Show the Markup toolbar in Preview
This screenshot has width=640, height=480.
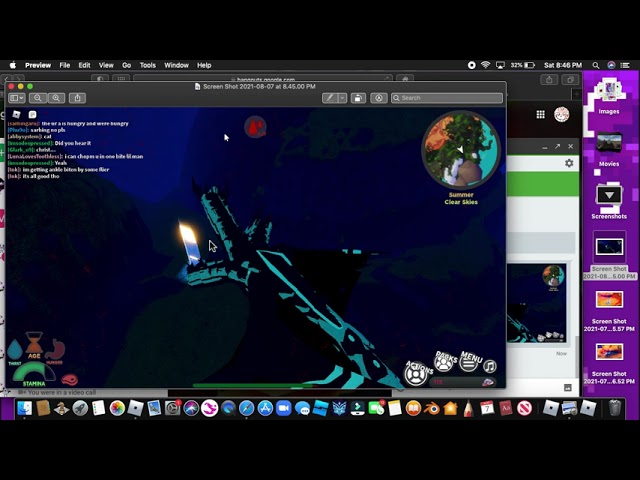[x=379, y=98]
